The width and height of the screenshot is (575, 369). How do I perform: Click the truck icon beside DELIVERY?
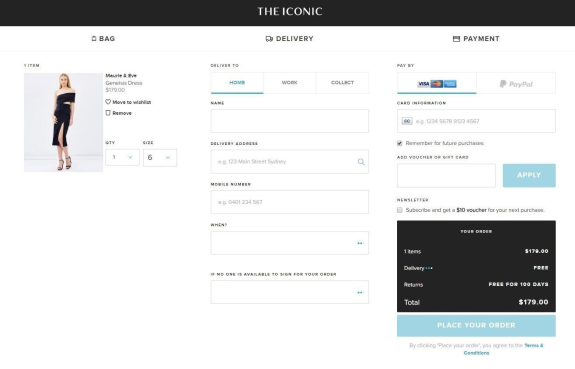[x=269, y=39]
